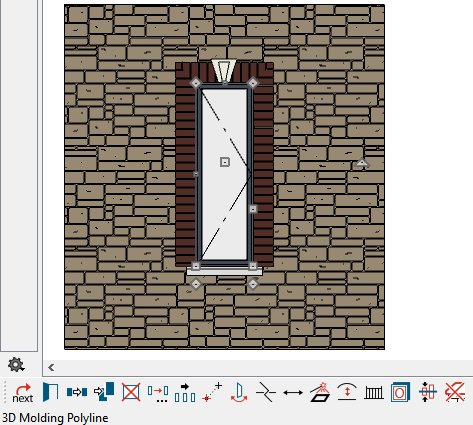Image resolution: width=473 pixels, height=425 pixels.
Task: Click the fence-like railing icon in edit toolbar
Action: (374, 393)
